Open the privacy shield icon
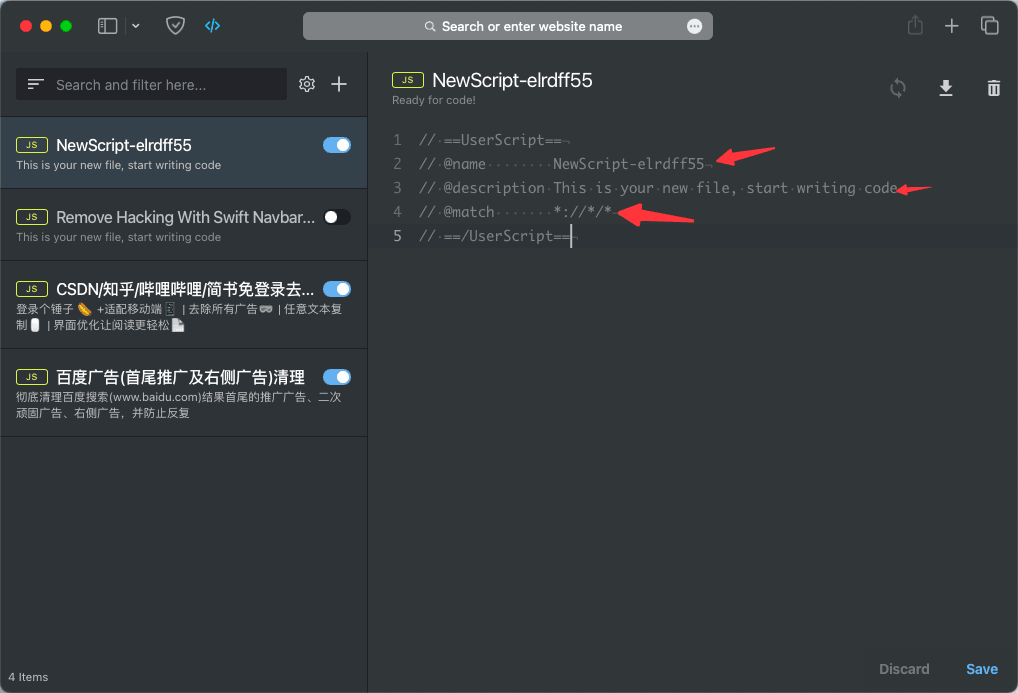This screenshot has height=693, width=1018. pos(175,26)
